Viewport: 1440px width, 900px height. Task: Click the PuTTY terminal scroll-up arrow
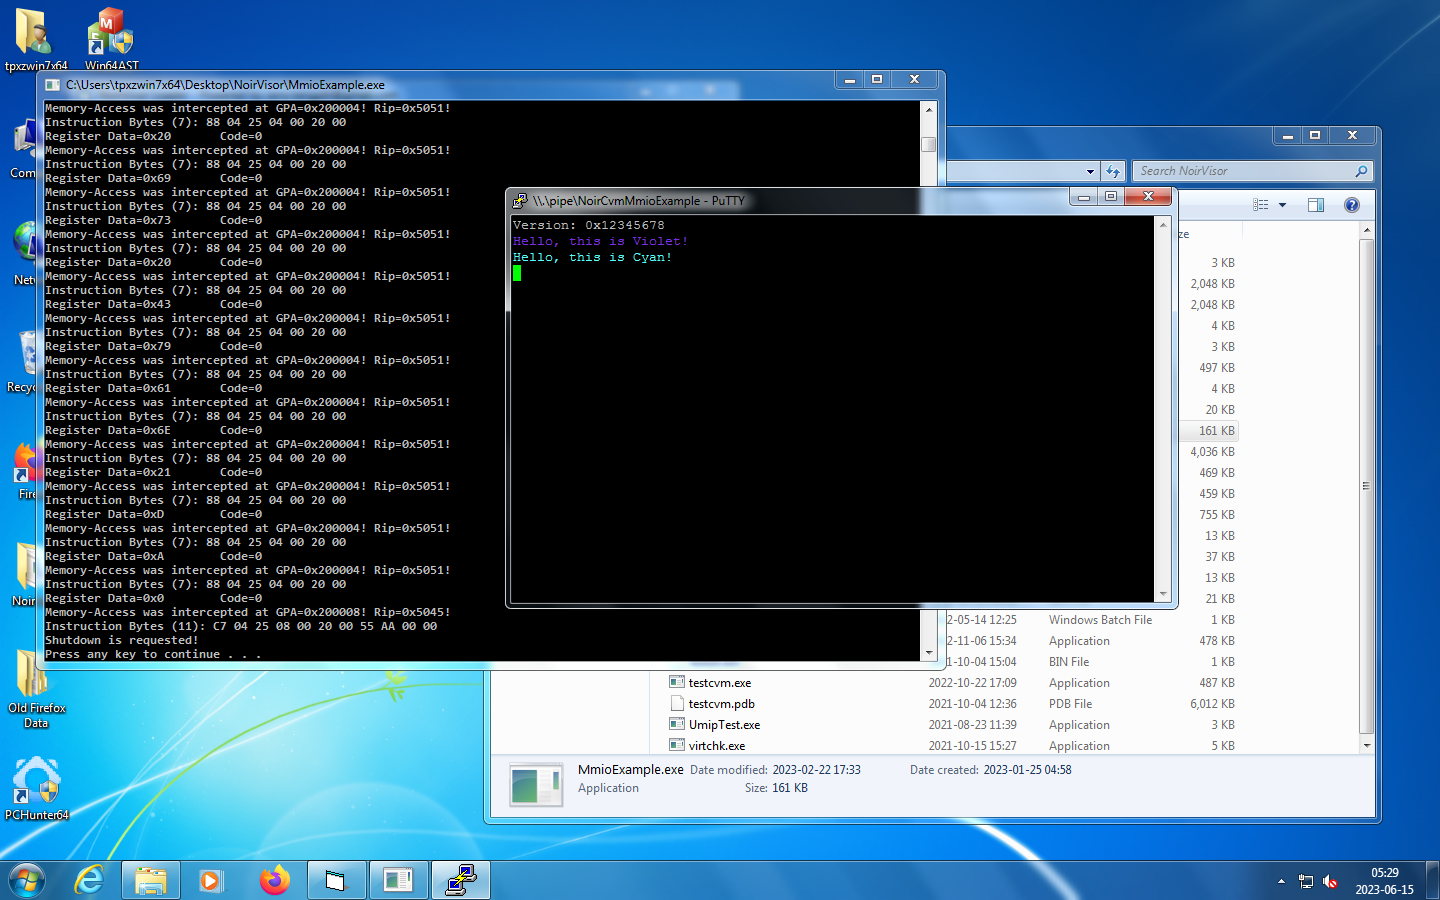1163,225
